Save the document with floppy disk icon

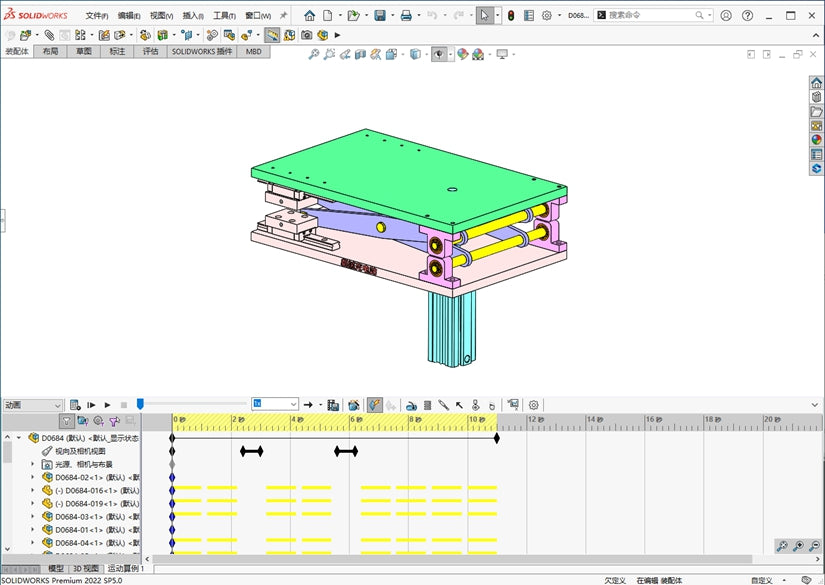pos(380,16)
